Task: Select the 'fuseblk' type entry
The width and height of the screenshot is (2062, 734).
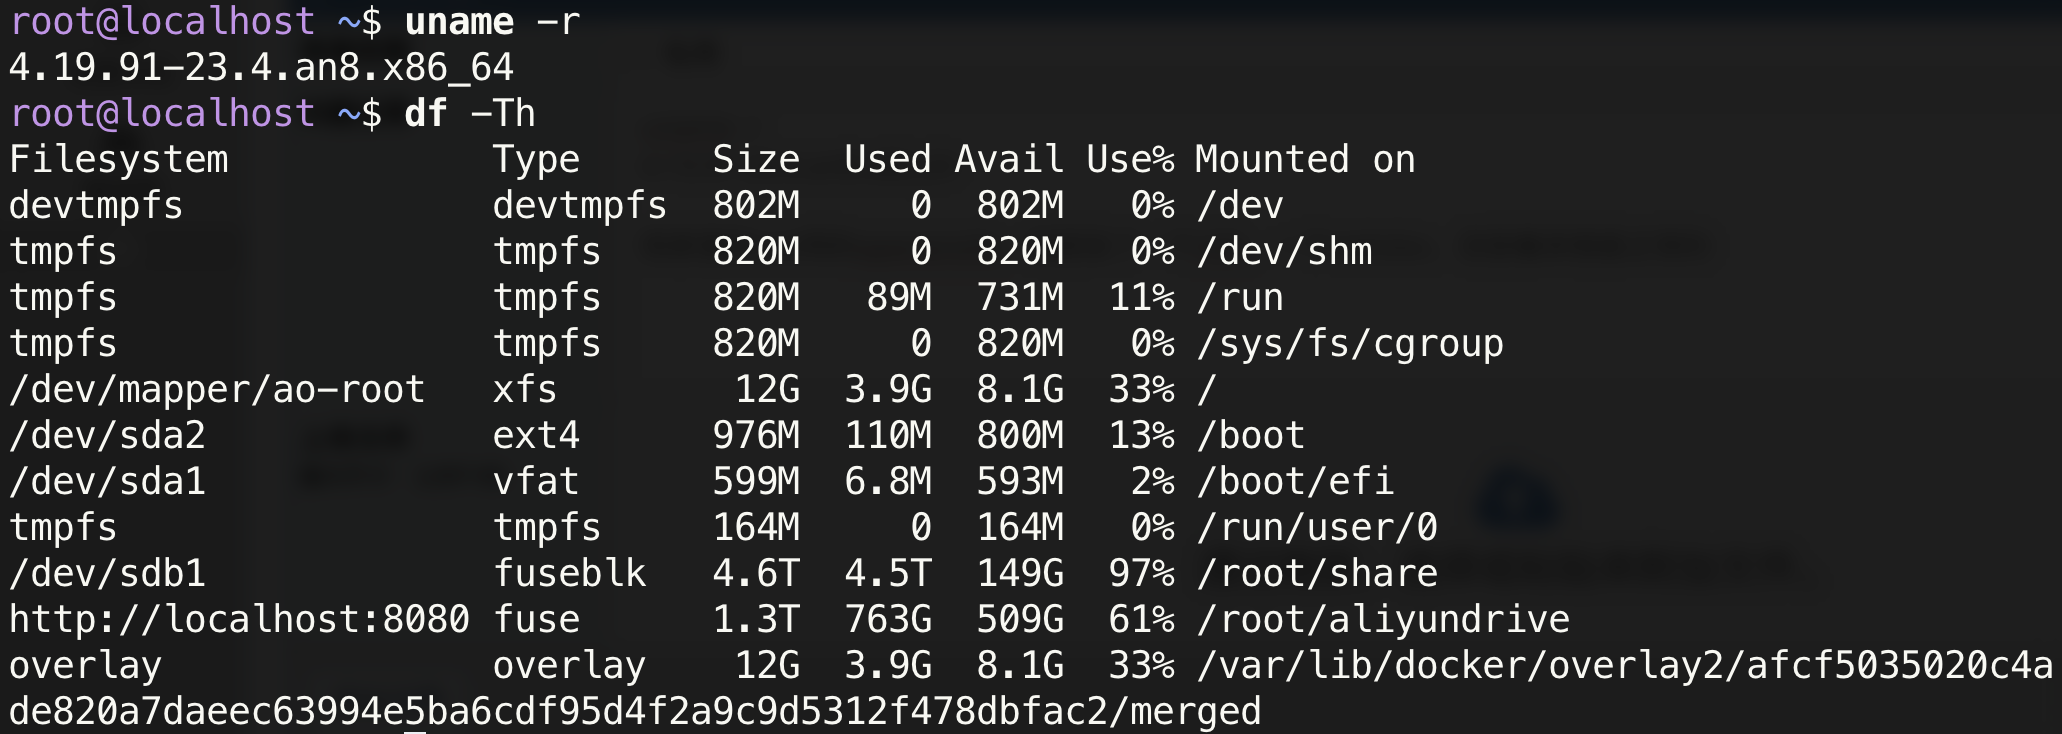Action: [569, 573]
